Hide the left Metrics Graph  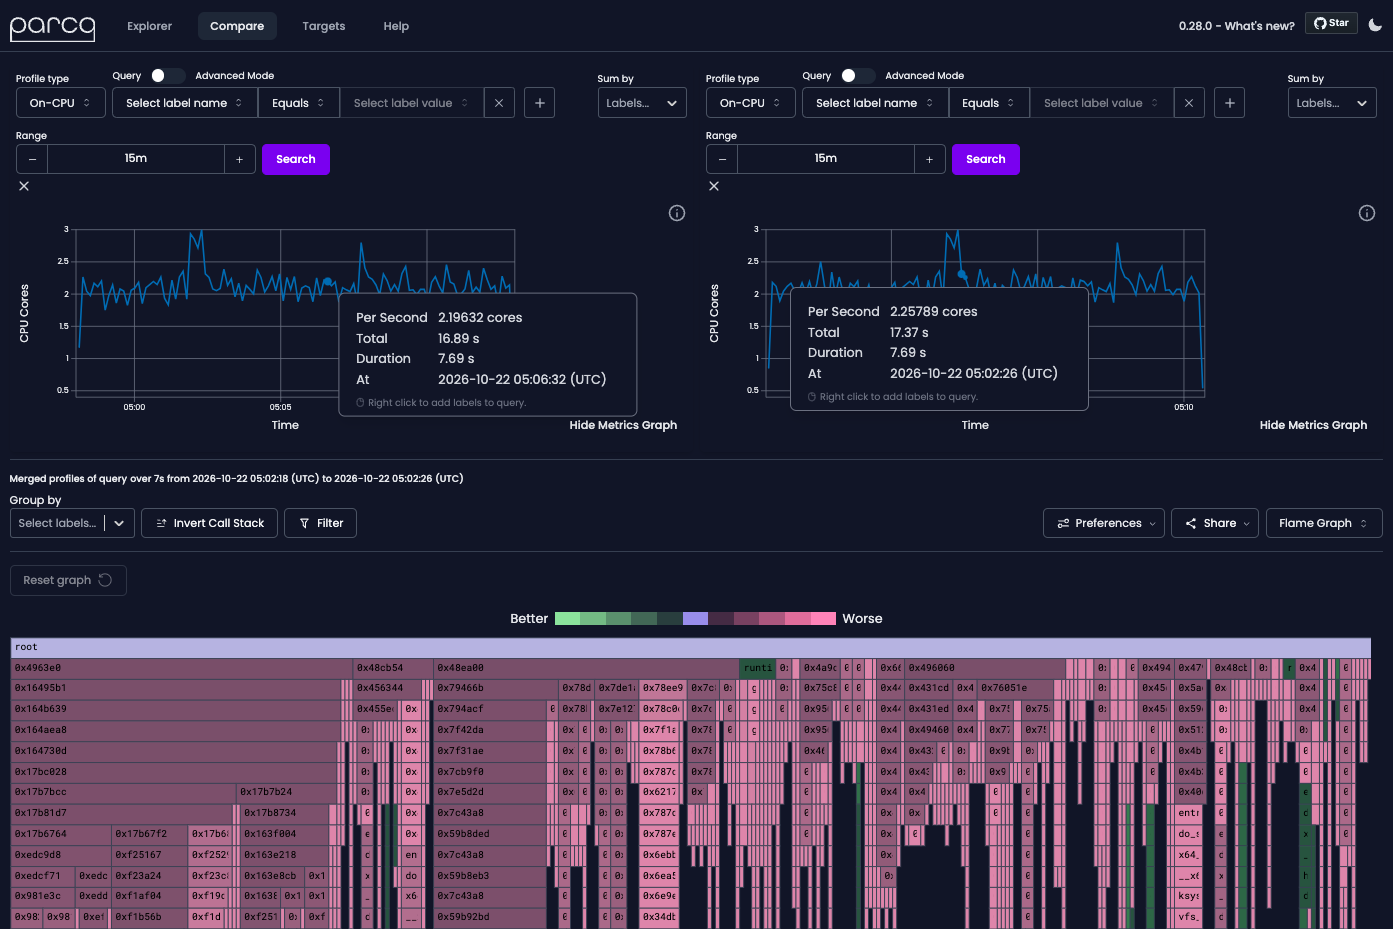tap(623, 425)
